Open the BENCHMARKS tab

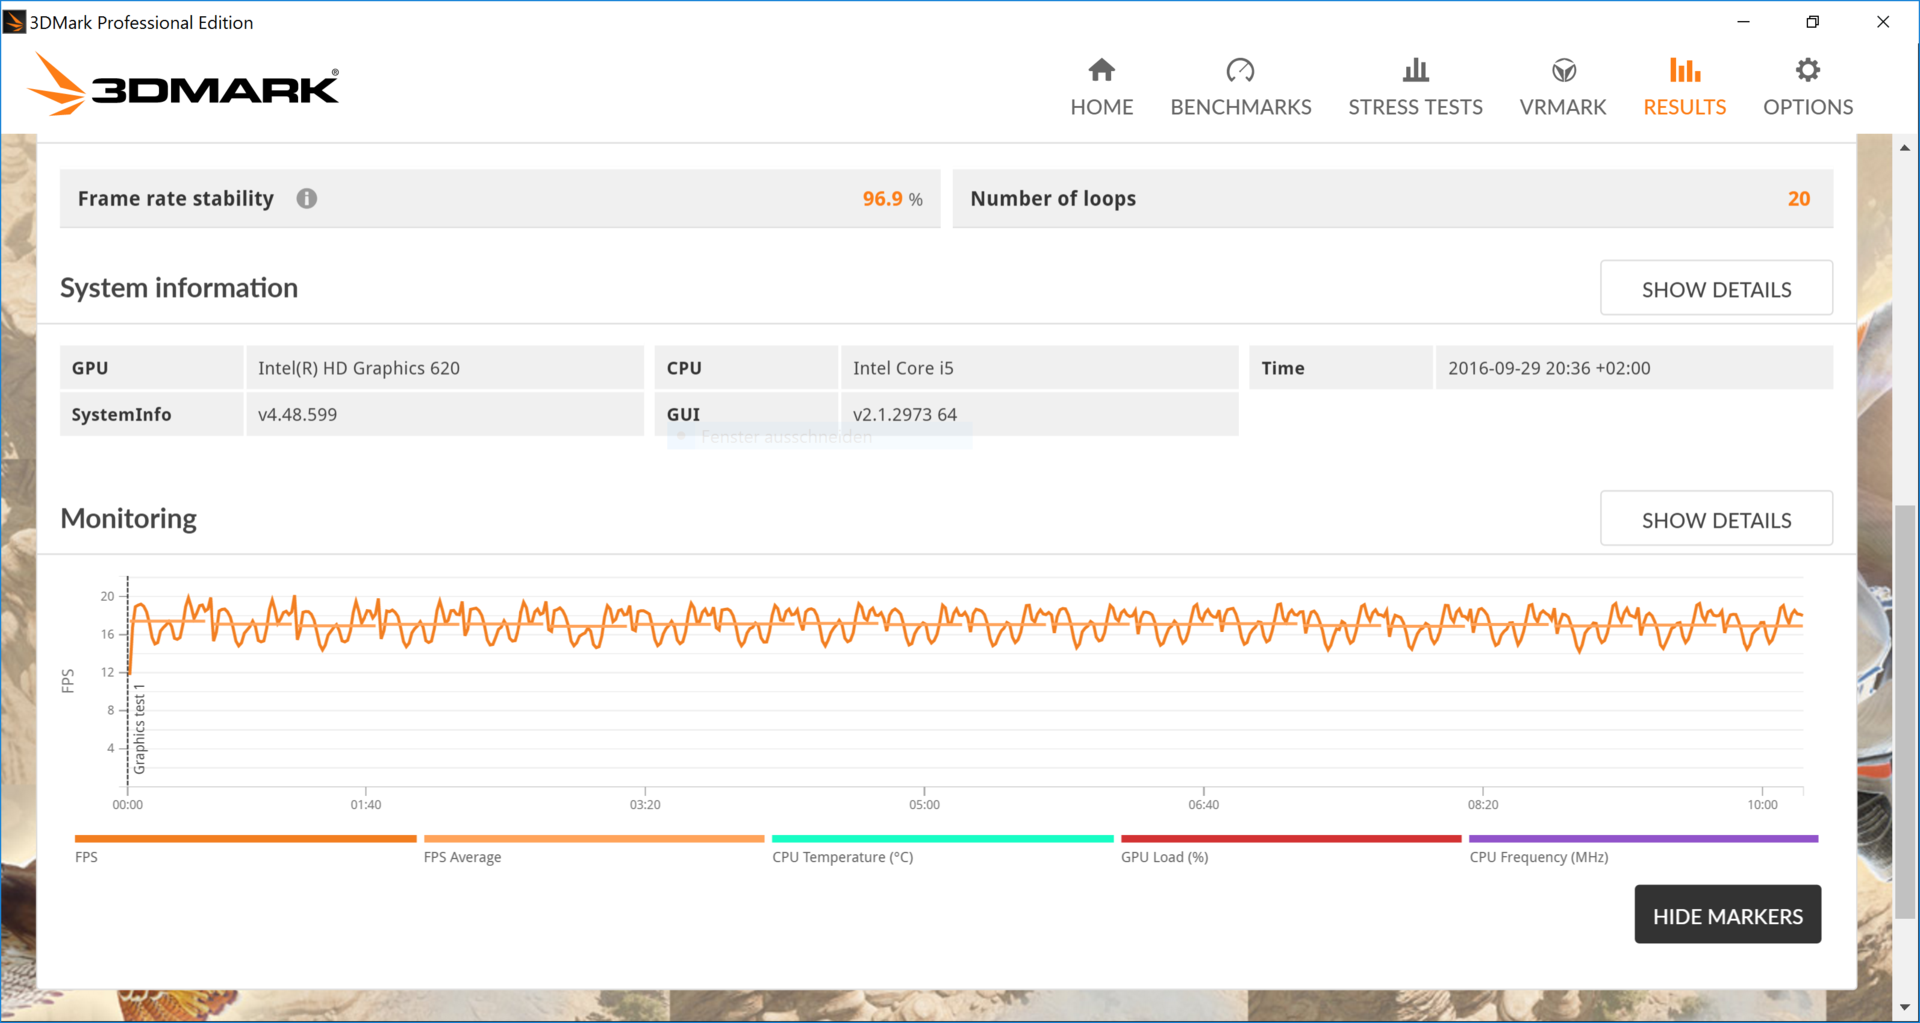click(x=1240, y=88)
